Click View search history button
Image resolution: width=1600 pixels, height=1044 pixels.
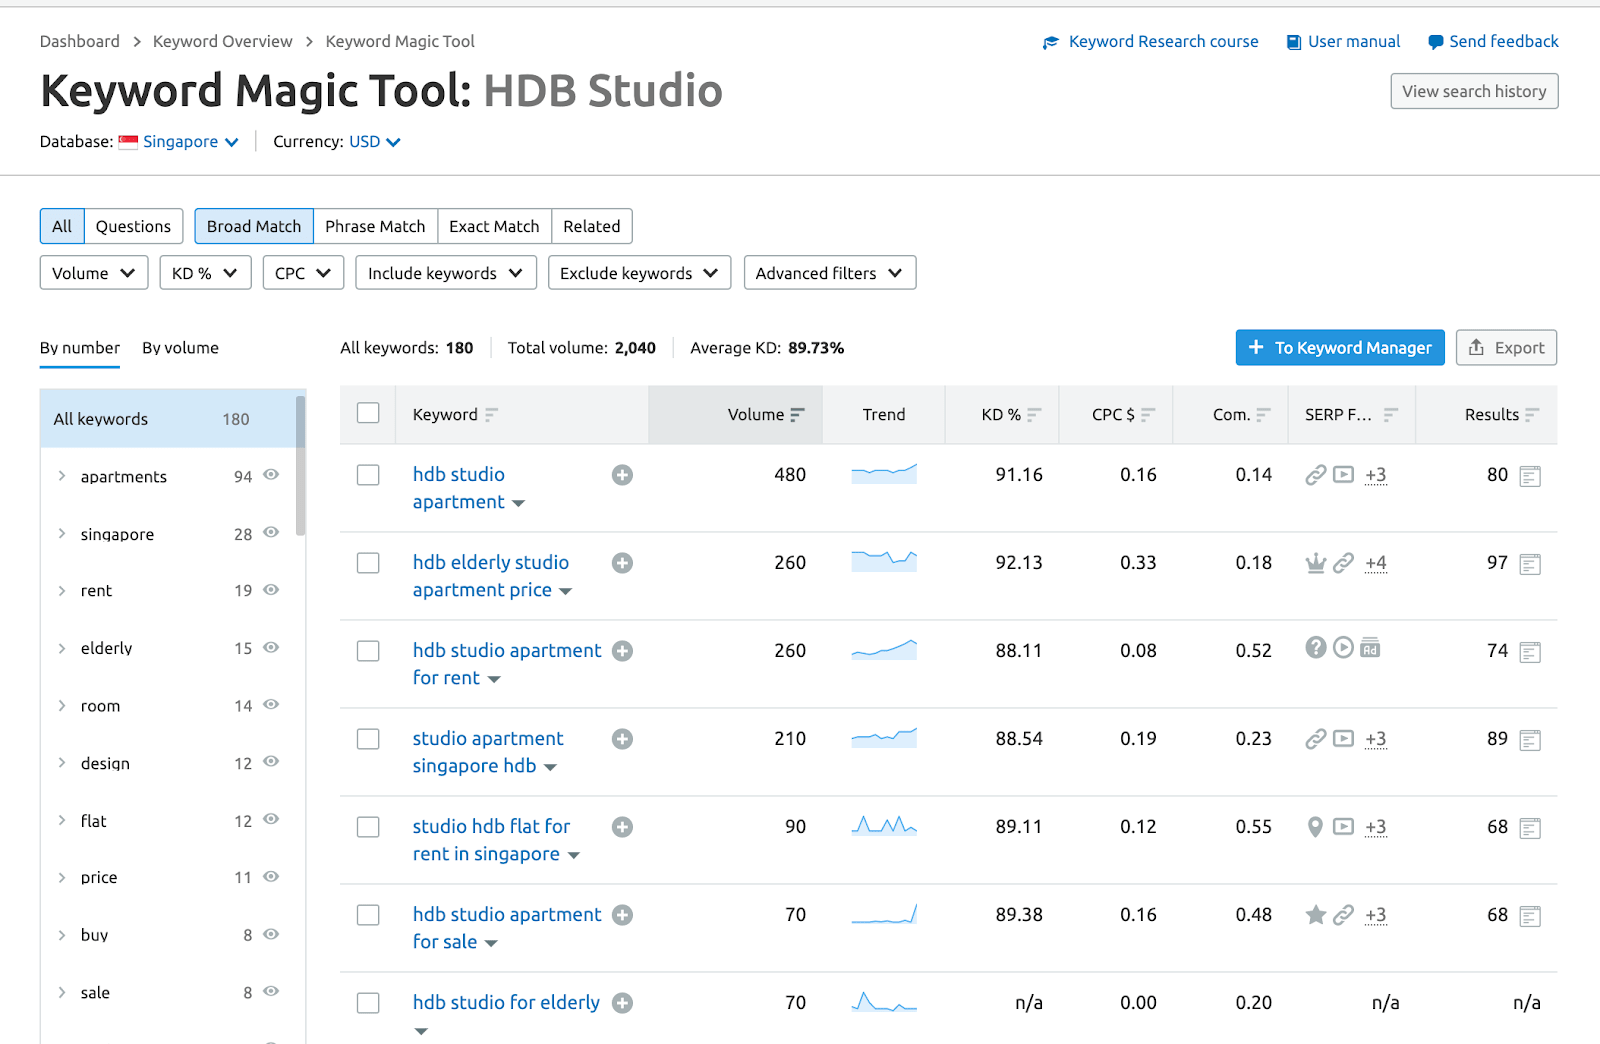click(x=1474, y=91)
